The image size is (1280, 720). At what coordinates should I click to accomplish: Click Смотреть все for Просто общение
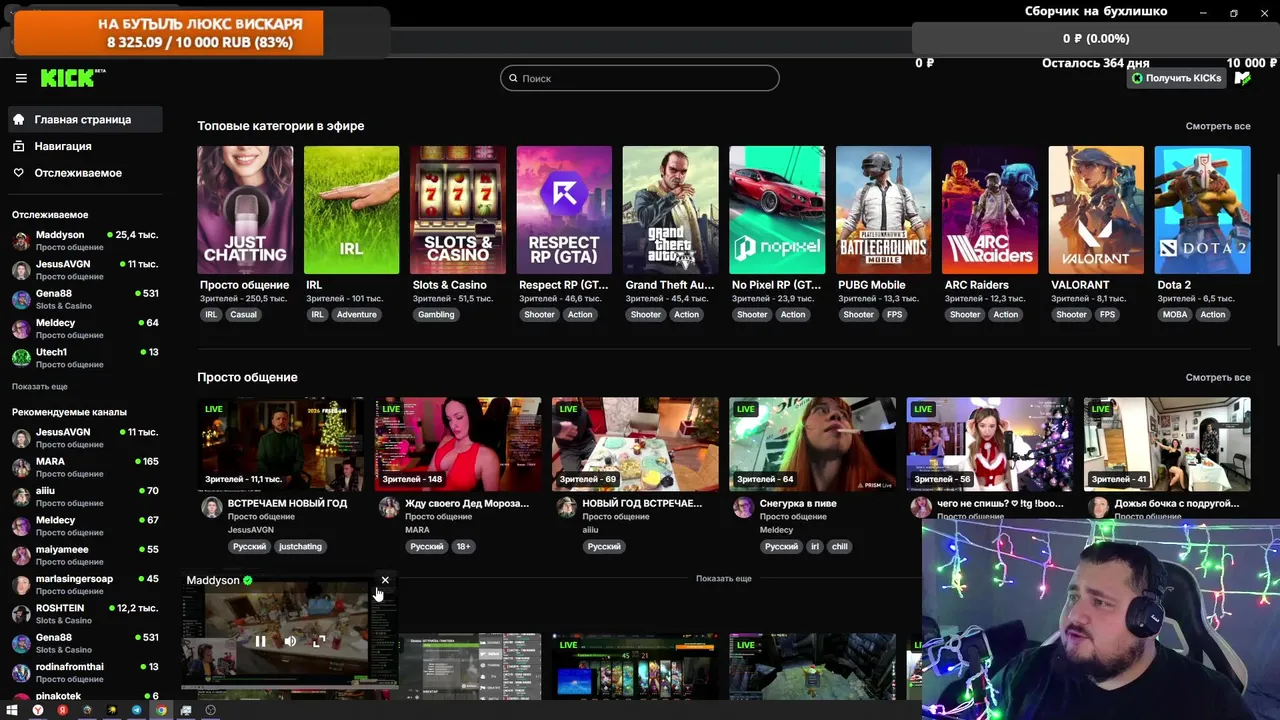1218,377
